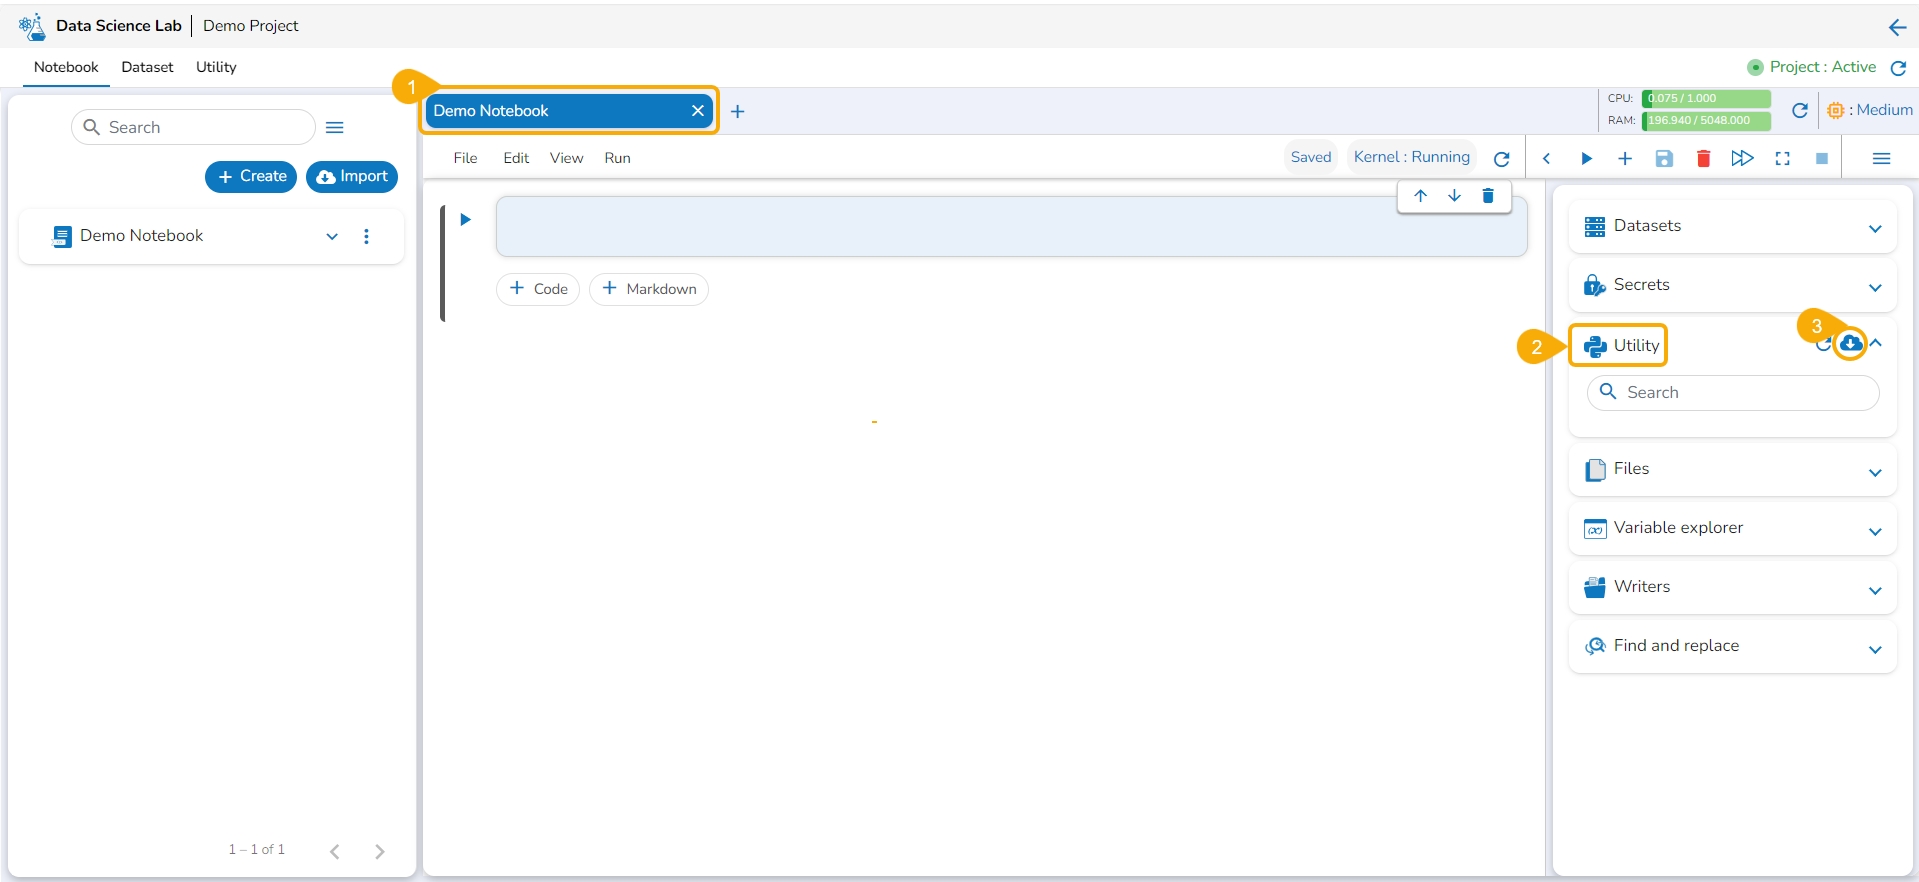Screen dimensions: 1919x882
Task: Run the cell with the play arrow beside it
Action: 465,220
